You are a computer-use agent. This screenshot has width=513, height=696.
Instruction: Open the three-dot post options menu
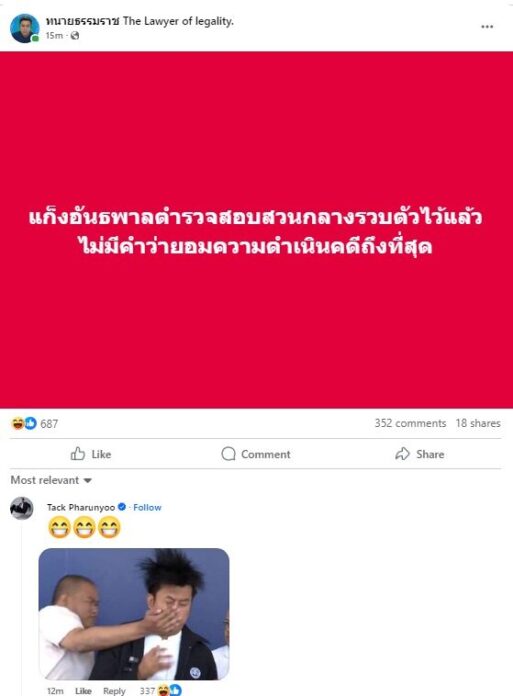point(487,27)
